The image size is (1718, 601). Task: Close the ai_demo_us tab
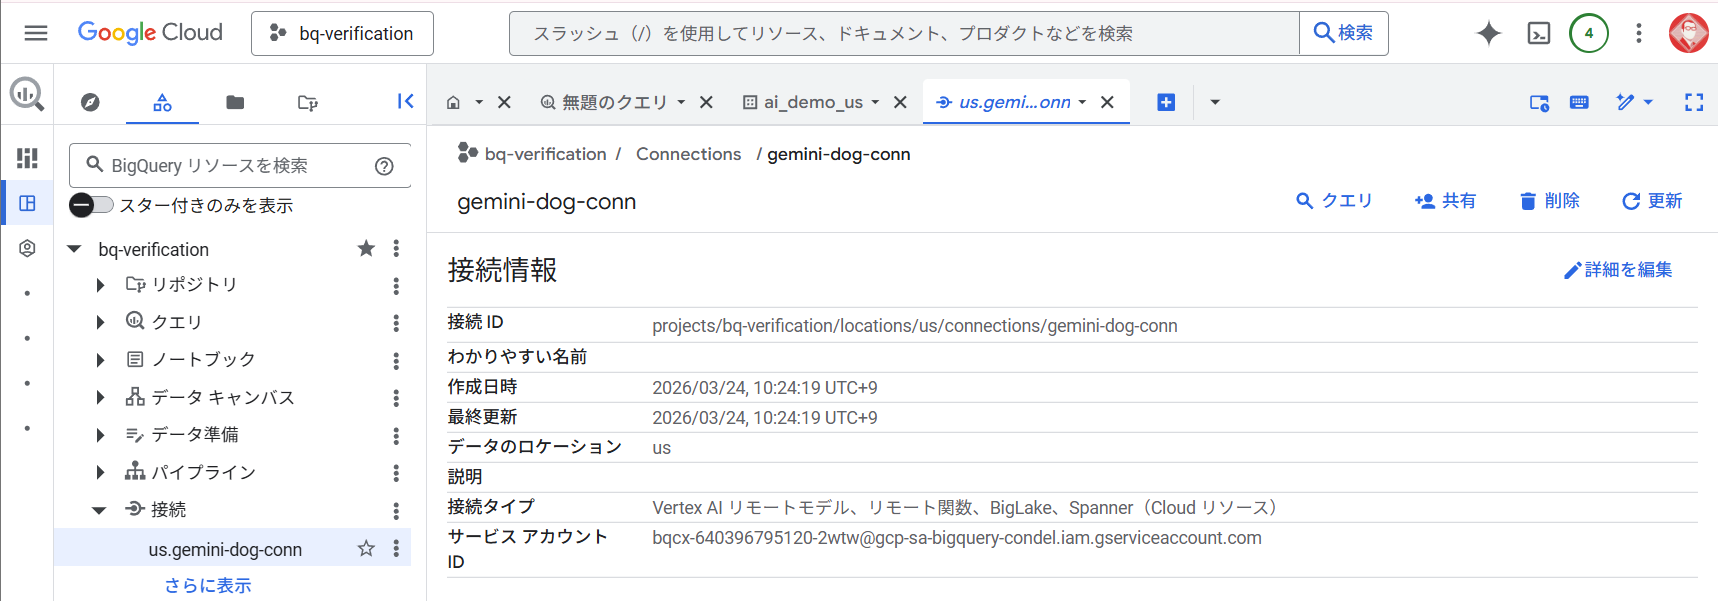click(900, 102)
